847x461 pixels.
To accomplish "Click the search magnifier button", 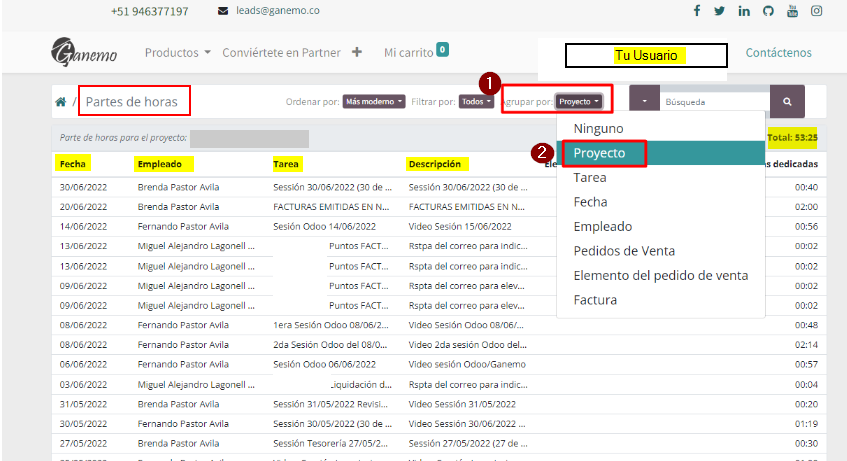I will pos(787,101).
